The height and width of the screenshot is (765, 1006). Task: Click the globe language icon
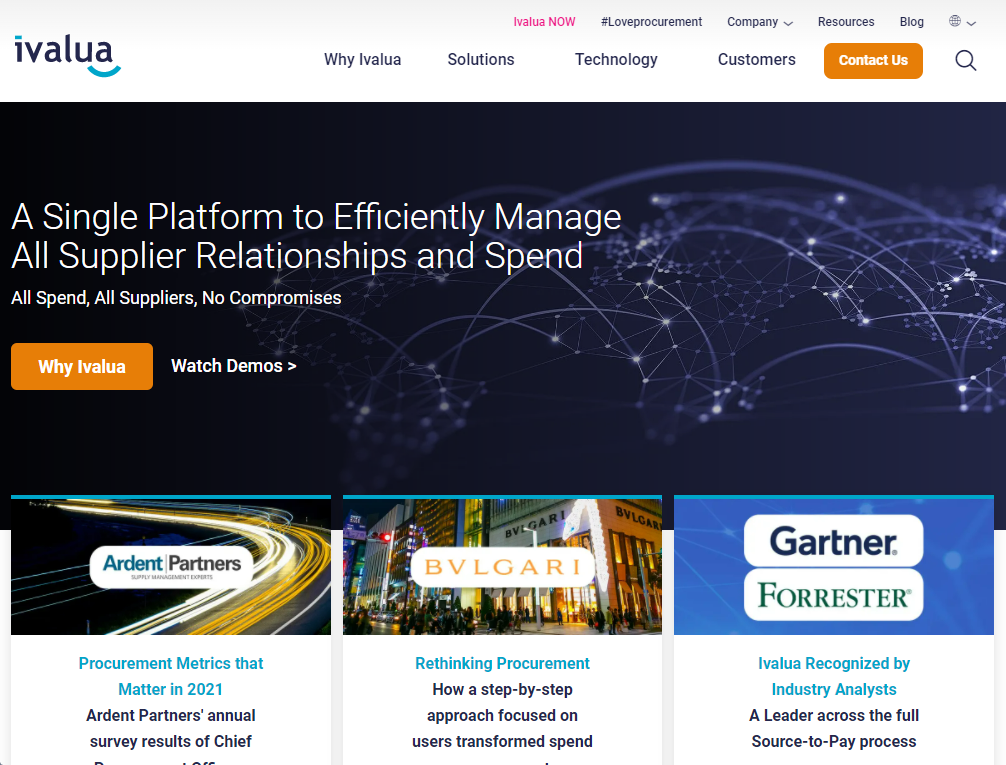click(x=955, y=22)
